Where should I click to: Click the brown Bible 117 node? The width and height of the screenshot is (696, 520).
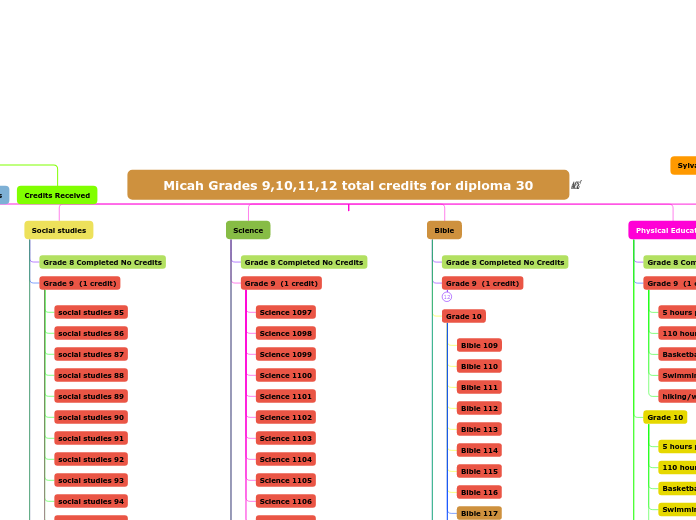point(479,513)
